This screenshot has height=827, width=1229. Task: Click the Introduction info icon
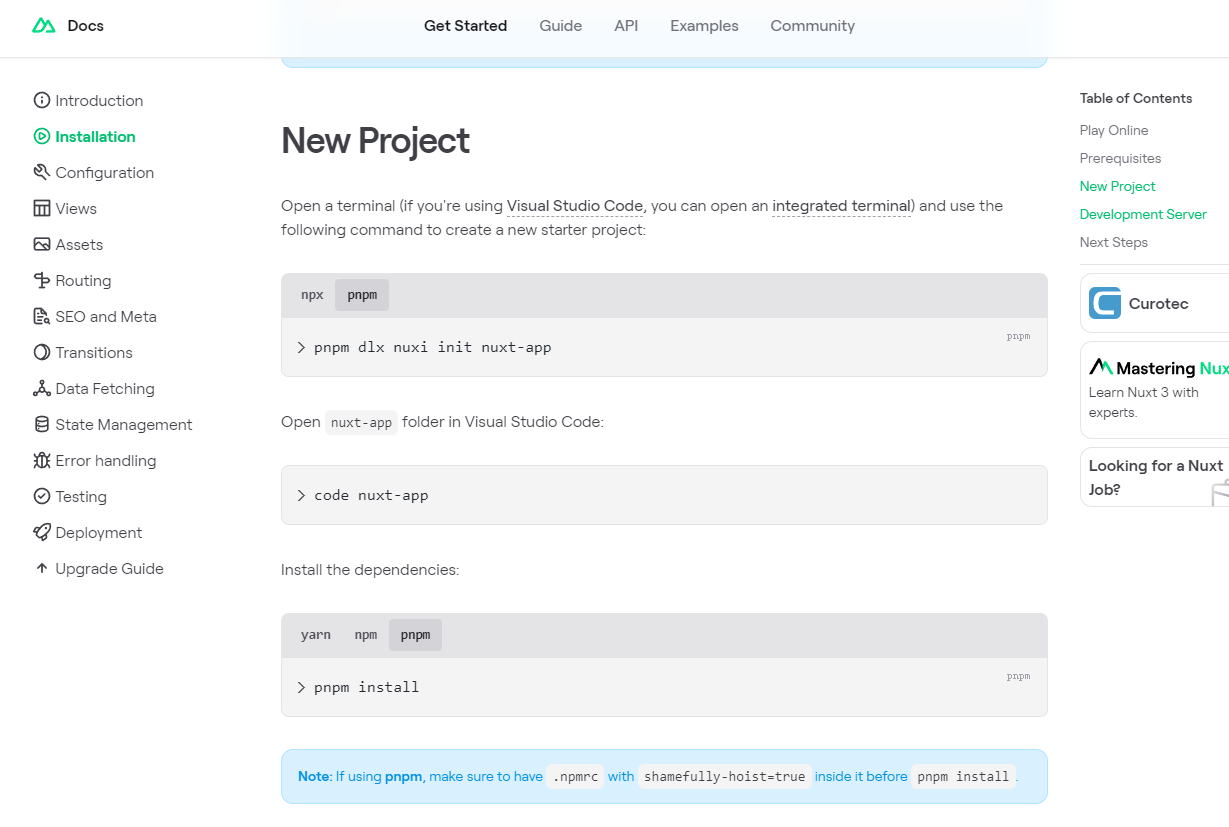pyautogui.click(x=41, y=100)
